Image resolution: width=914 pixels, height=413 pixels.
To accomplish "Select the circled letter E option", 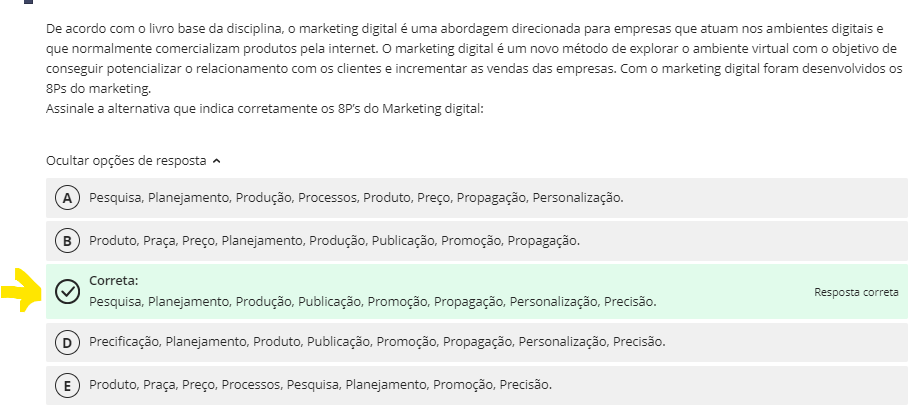I will (67, 385).
